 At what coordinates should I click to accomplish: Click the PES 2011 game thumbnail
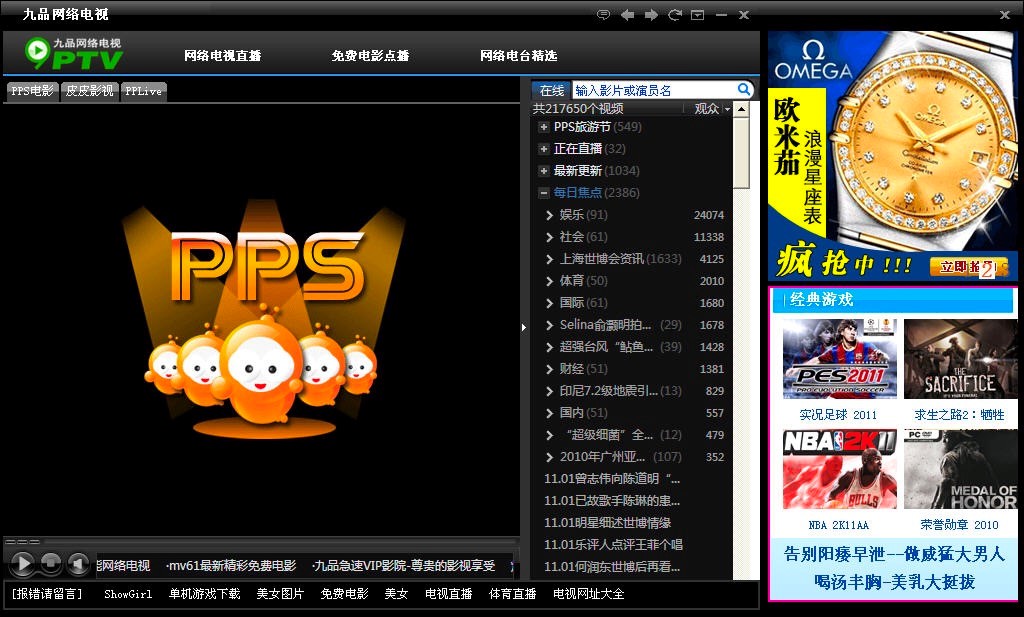tap(838, 359)
